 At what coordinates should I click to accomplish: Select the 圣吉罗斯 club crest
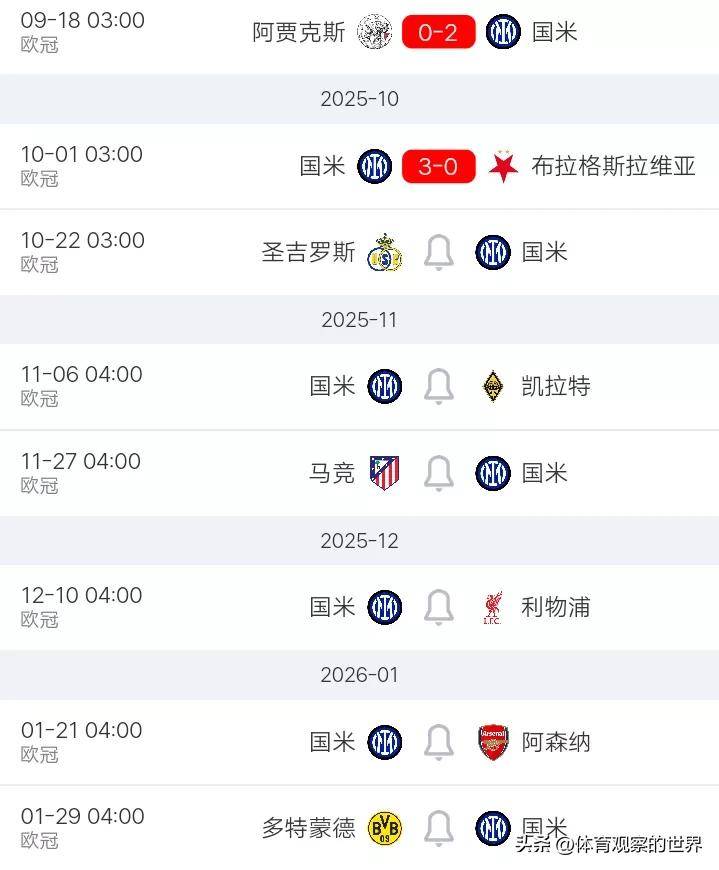point(385,252)
